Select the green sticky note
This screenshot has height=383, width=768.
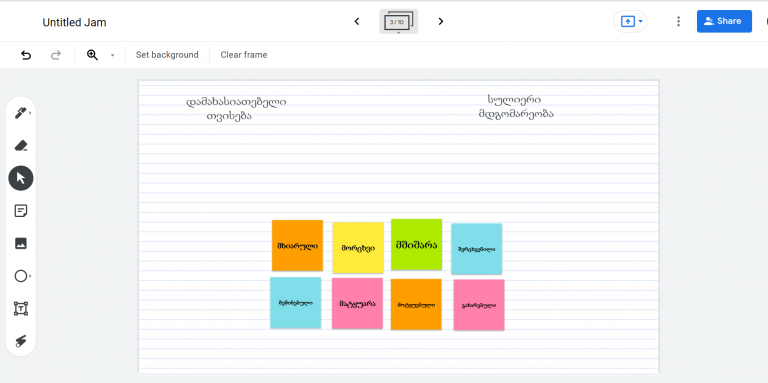click(416, 244)
